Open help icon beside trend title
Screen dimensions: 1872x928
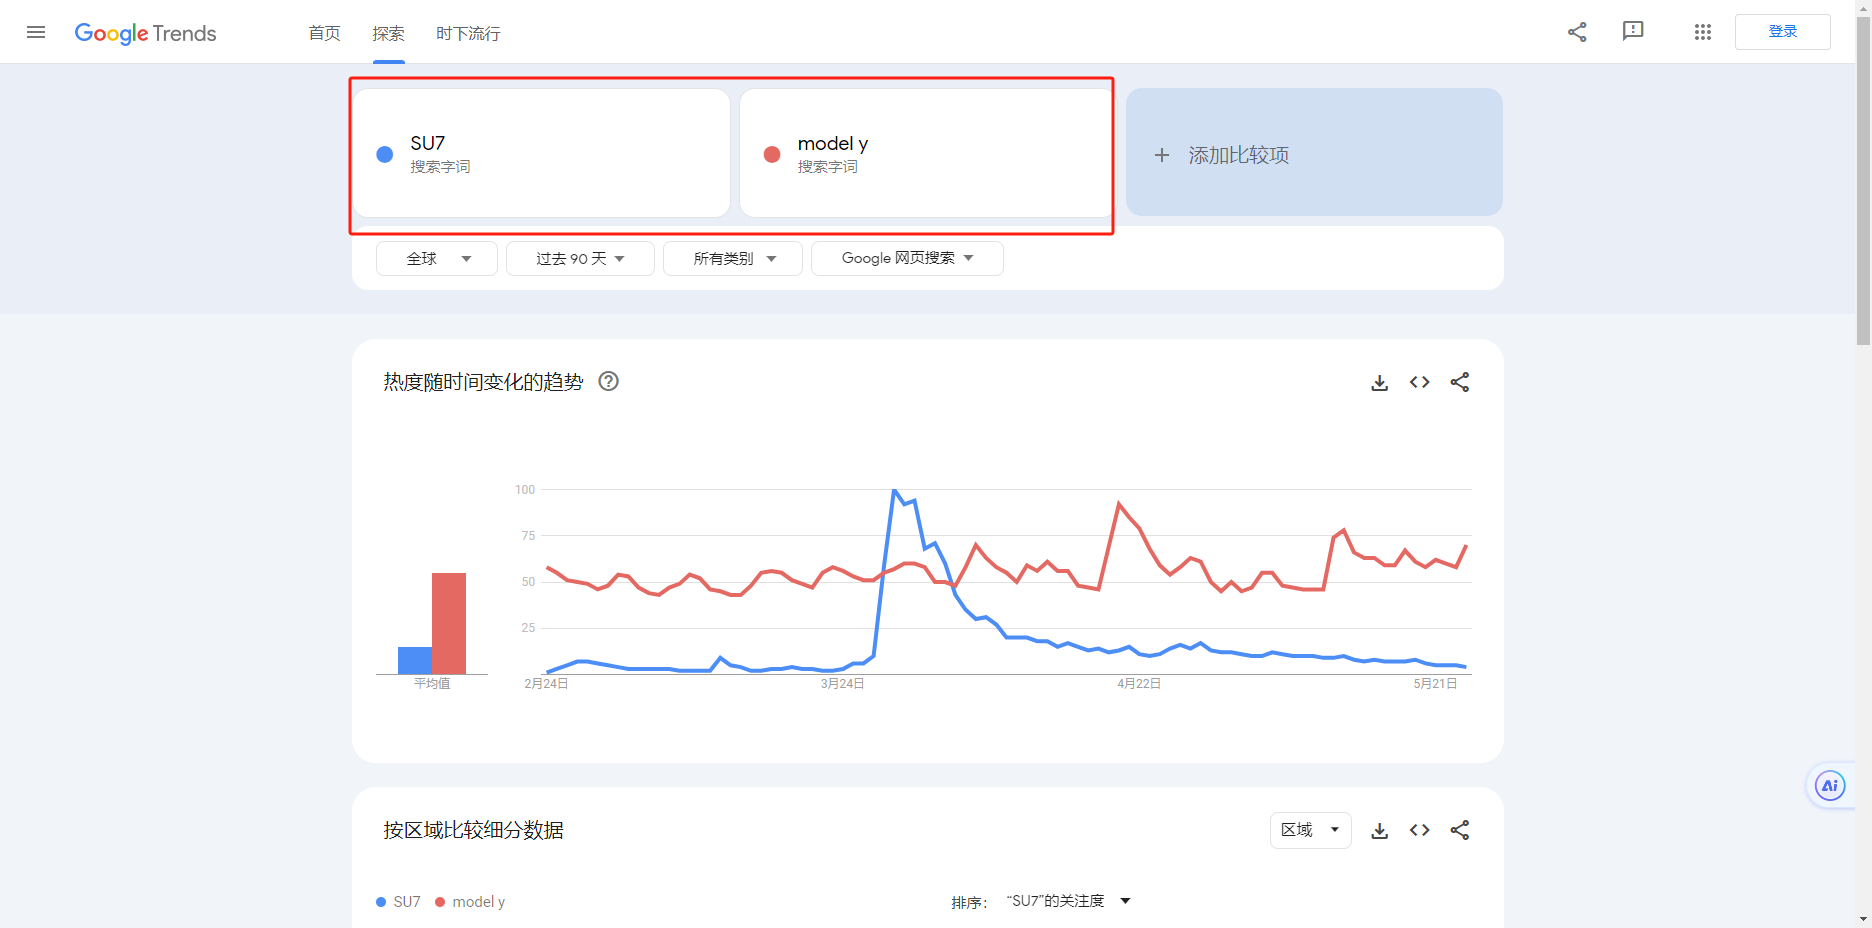coord(608,381)
